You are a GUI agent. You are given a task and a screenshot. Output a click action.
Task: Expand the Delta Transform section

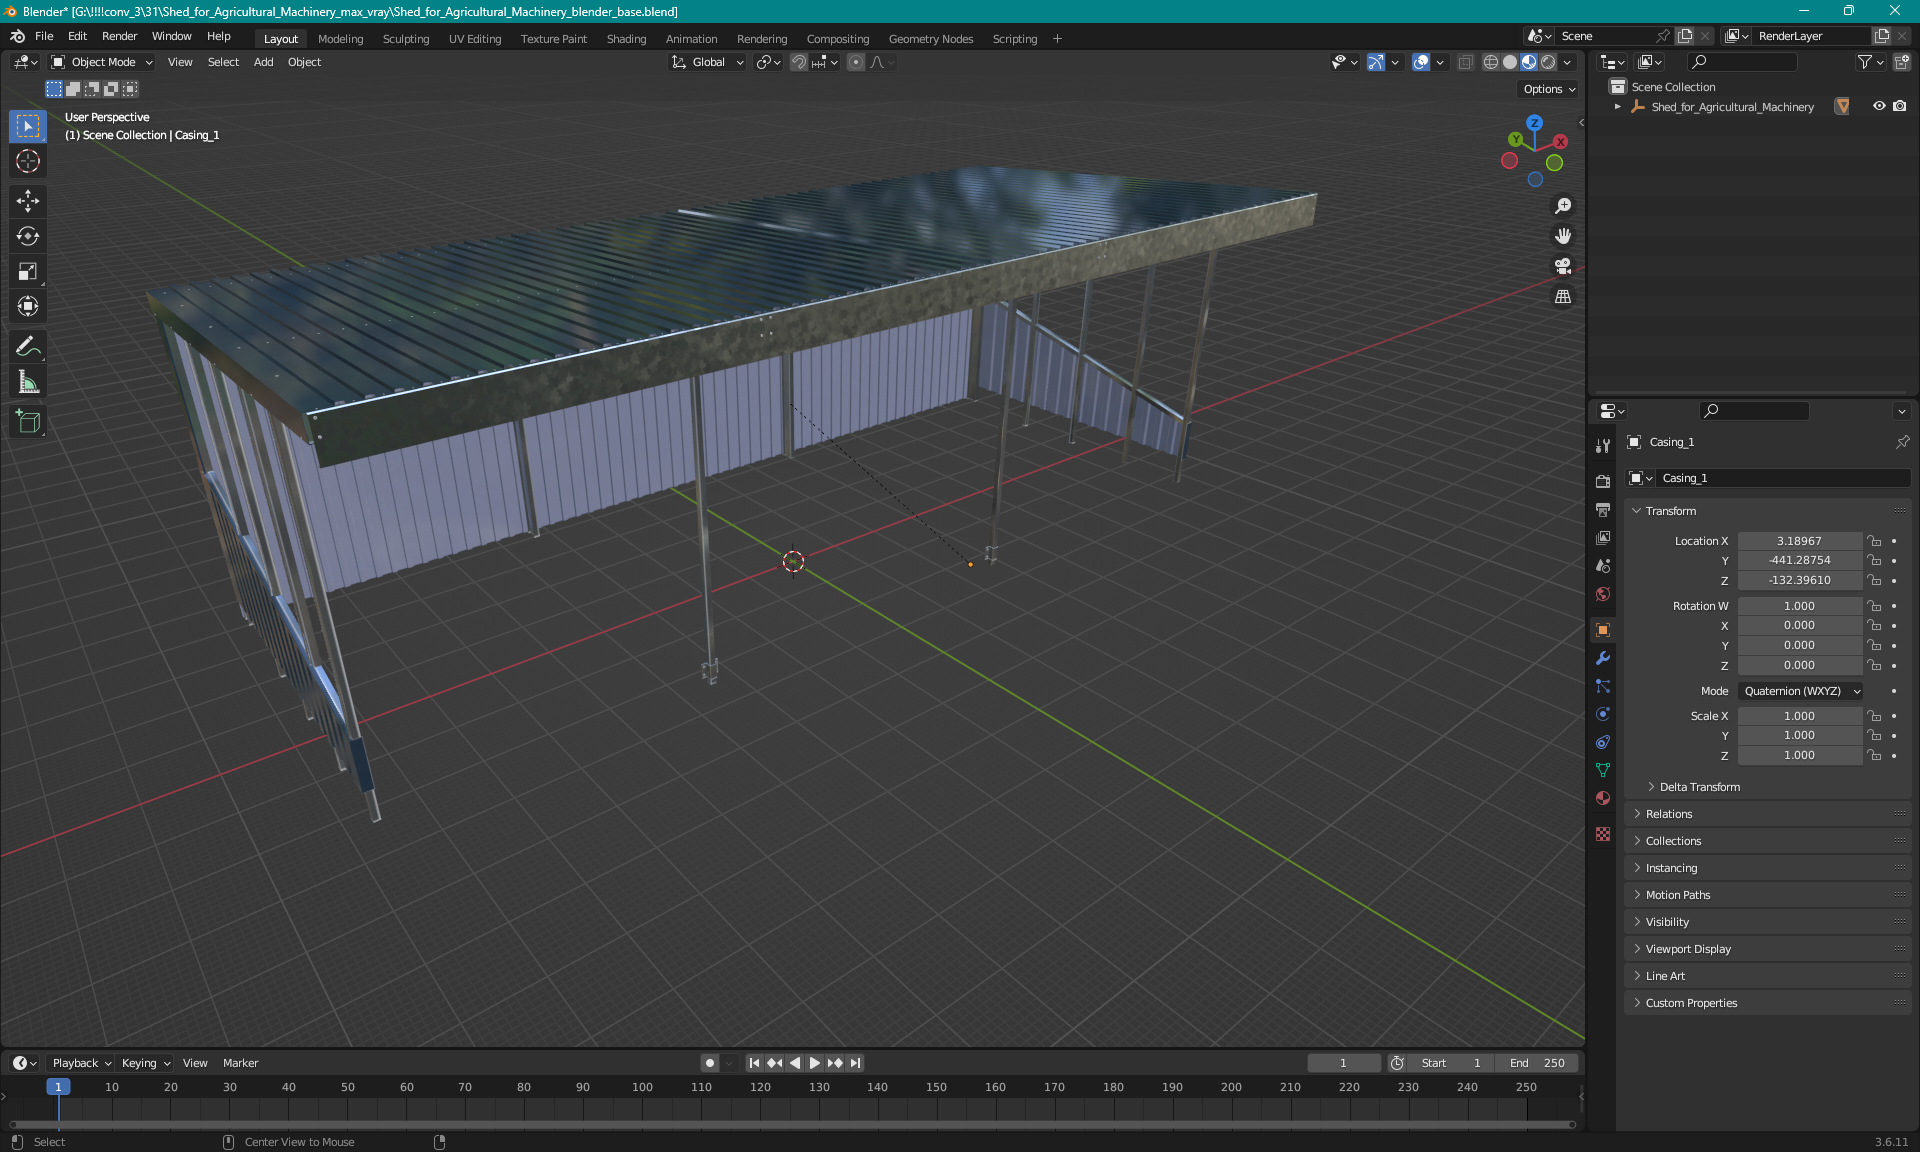point(1699,787)
